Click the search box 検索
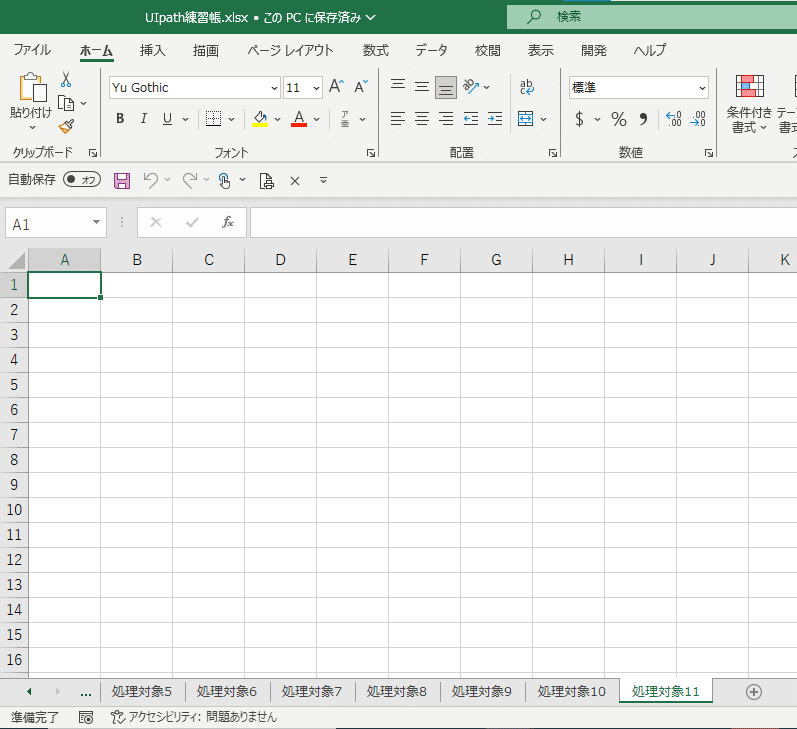Viewport: 797px width, 729px height. coord(652,17)
